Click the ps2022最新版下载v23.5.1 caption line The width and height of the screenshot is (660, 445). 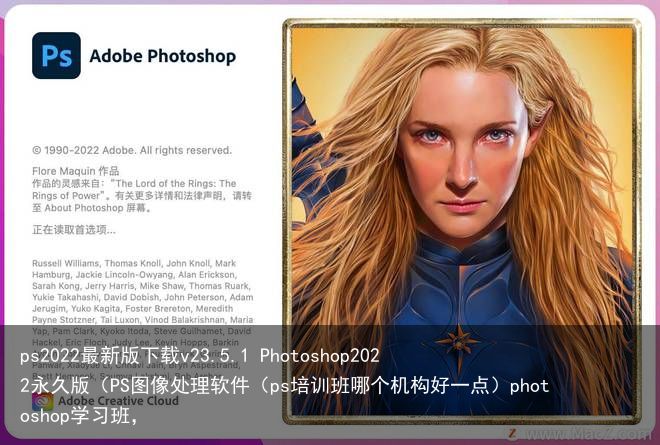coord(200,356)
